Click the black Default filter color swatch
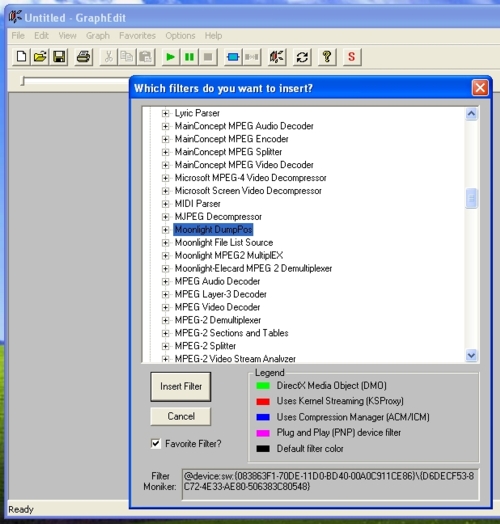This screenshot has width=500, height=524. point(263,449)
